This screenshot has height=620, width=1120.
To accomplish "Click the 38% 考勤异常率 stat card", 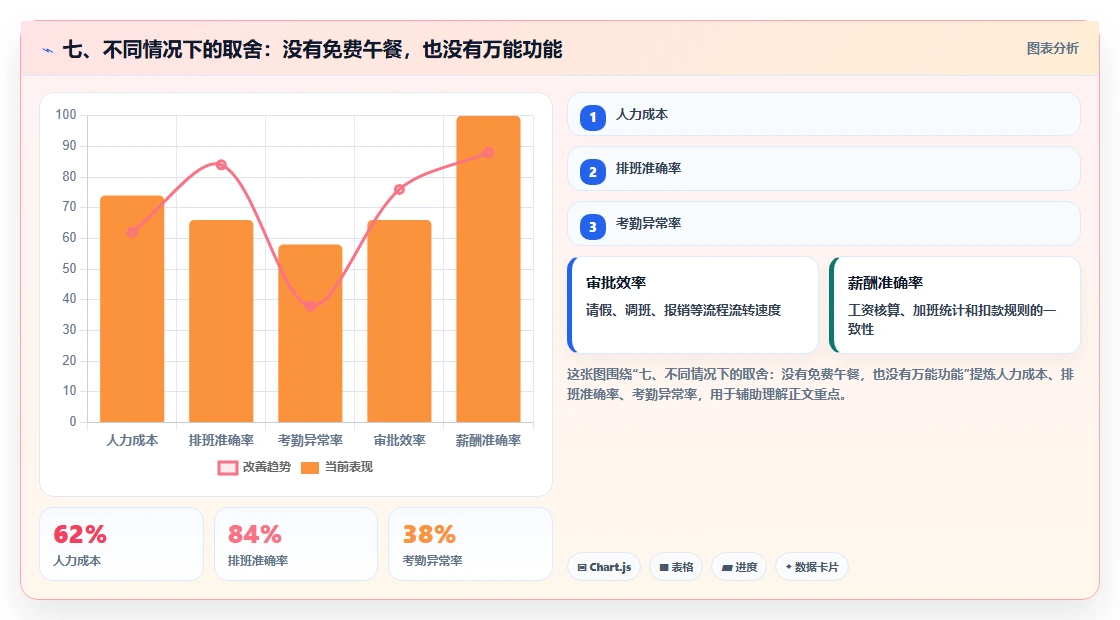I will [470, 544].
